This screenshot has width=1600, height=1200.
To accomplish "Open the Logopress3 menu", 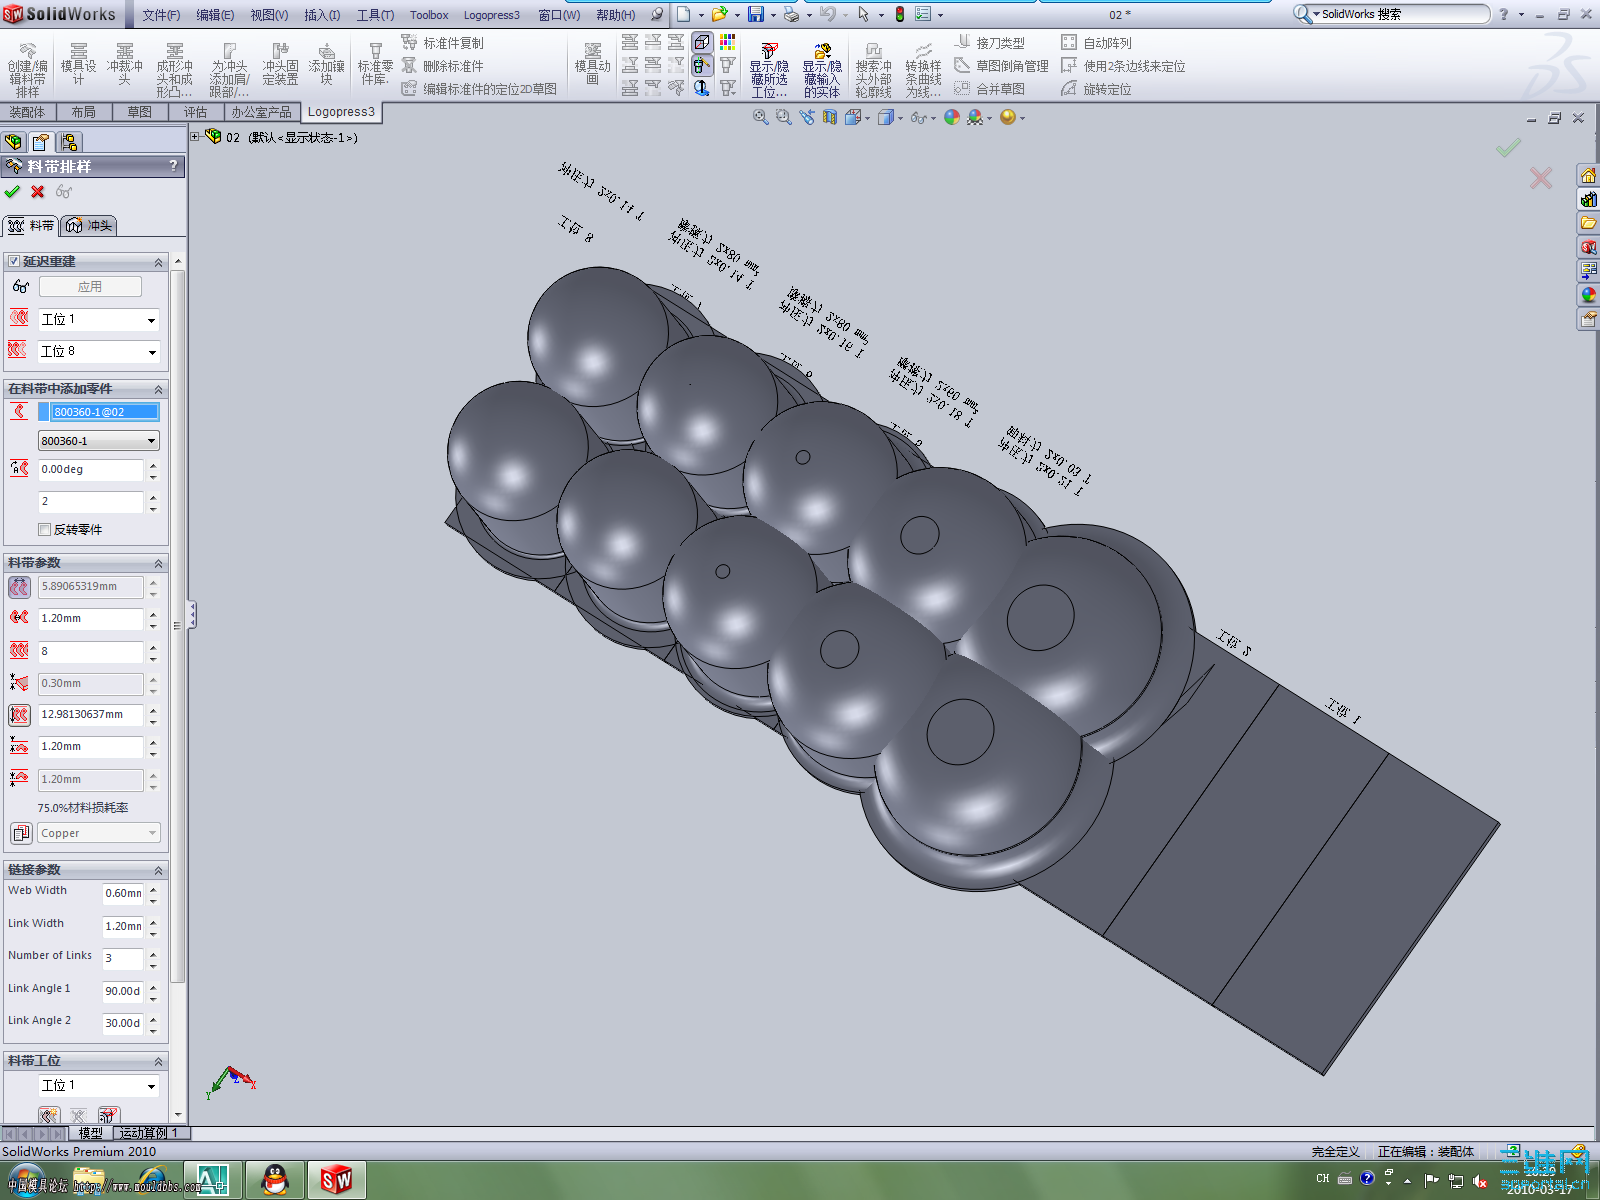I will pyautogui.click(x=491, y=15).
